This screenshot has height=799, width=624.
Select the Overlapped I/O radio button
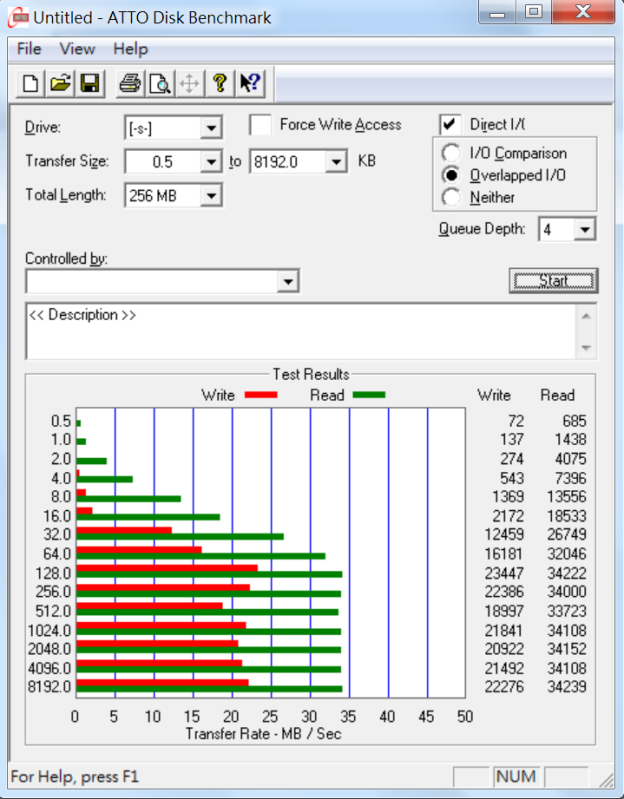(451, 175)
